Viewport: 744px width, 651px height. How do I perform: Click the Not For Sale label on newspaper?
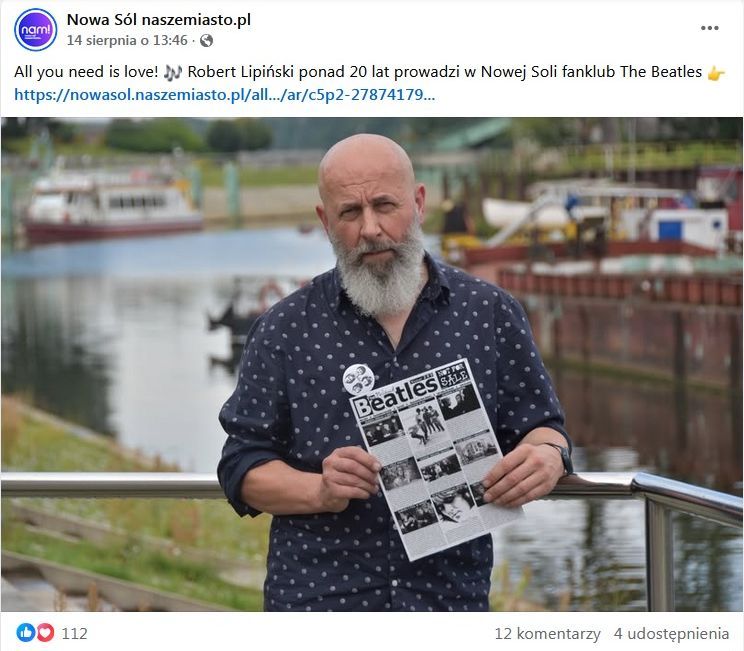[454, 375]
